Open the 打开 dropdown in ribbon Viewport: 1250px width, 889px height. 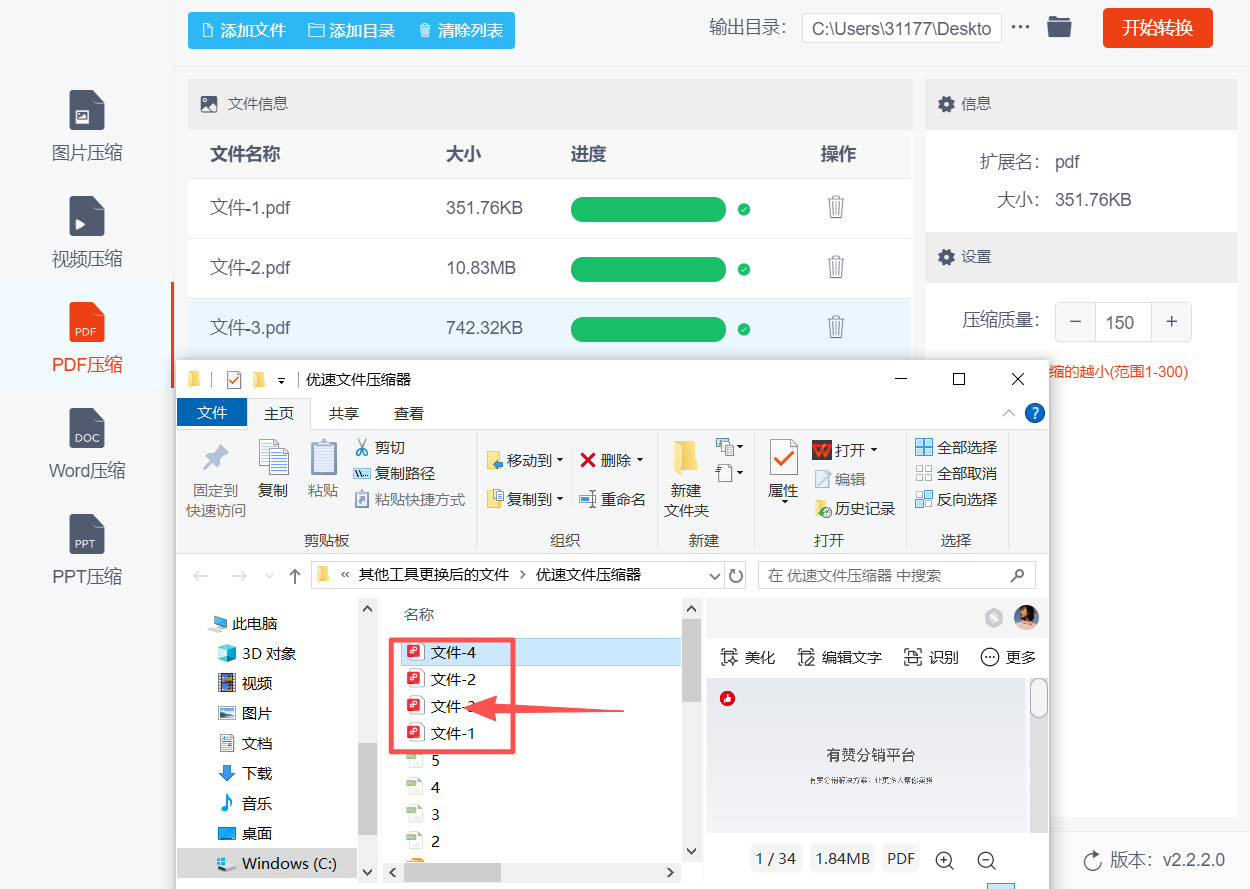(845, 450)
